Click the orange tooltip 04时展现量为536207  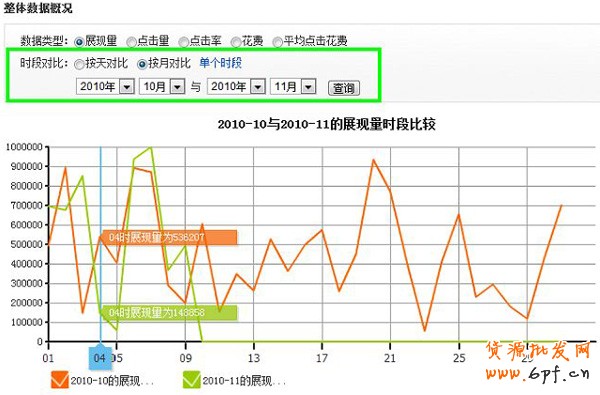(x=169, y=237)
